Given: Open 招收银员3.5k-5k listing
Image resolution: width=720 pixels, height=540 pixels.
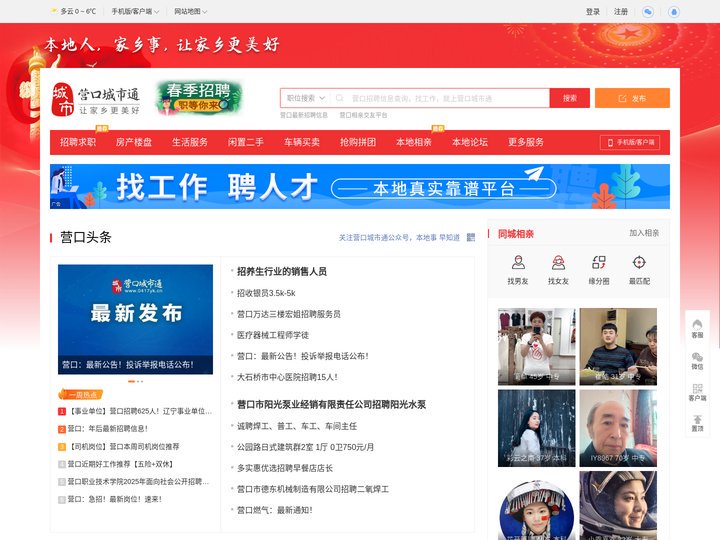Looking at the screenshot, I should 266,293.
